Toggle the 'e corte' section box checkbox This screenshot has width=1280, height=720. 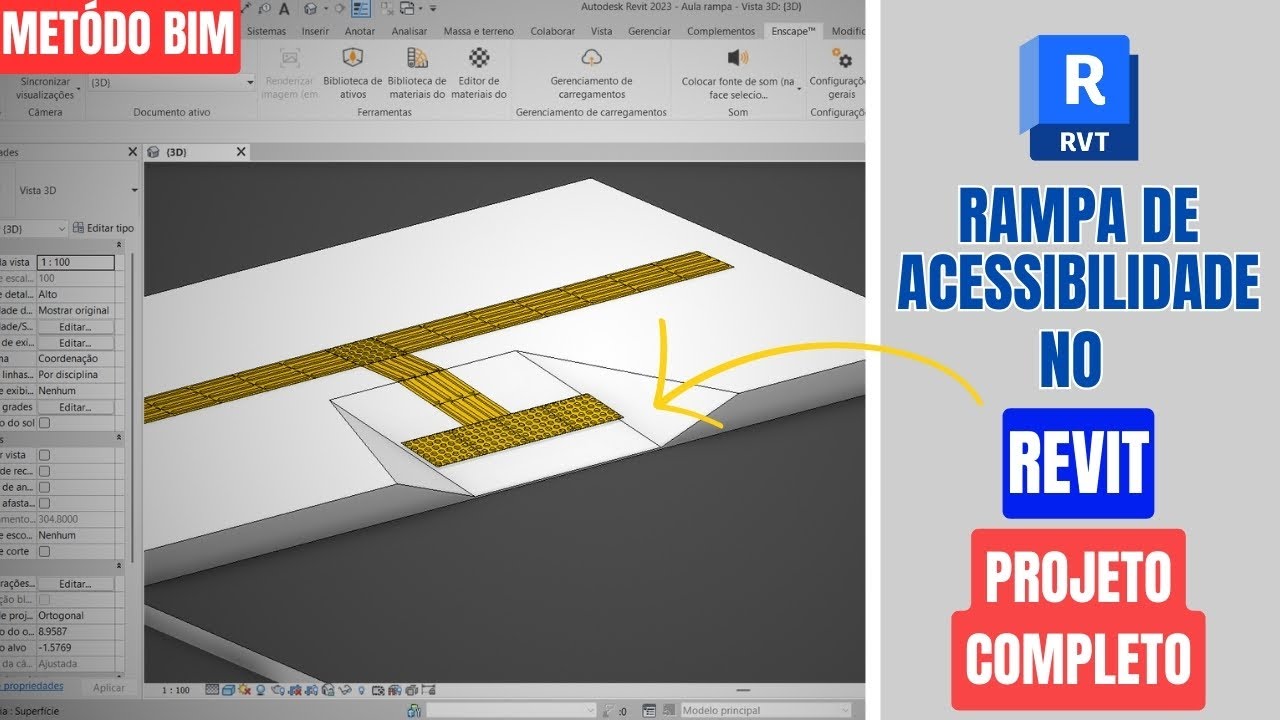coord(44,551)
